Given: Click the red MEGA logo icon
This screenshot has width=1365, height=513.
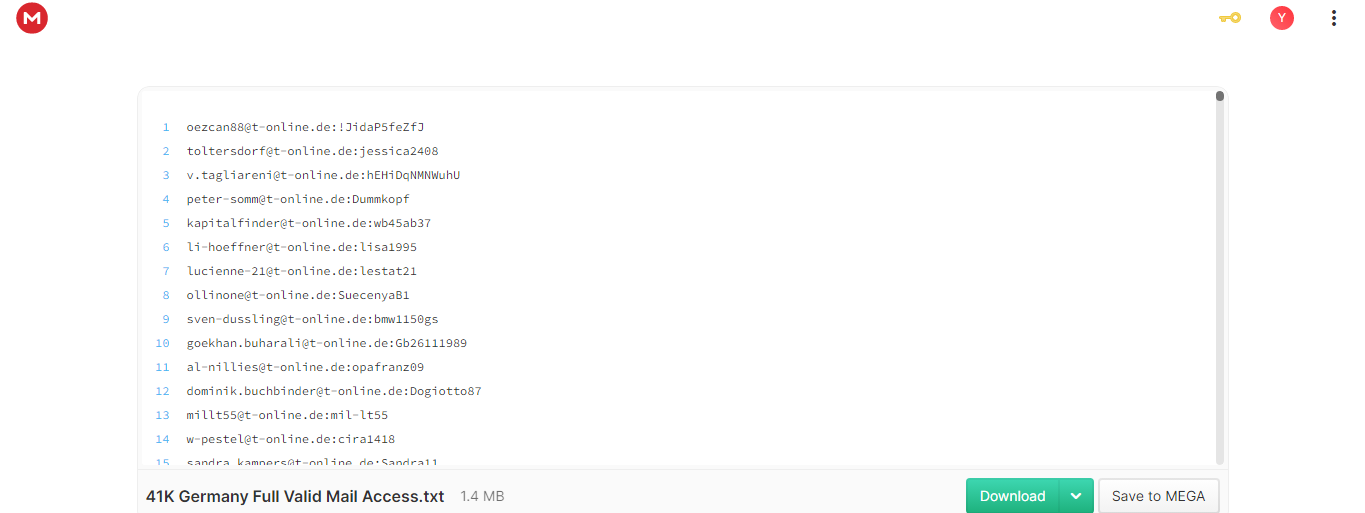Looking at the screenshot, I should tap(32, 18).
